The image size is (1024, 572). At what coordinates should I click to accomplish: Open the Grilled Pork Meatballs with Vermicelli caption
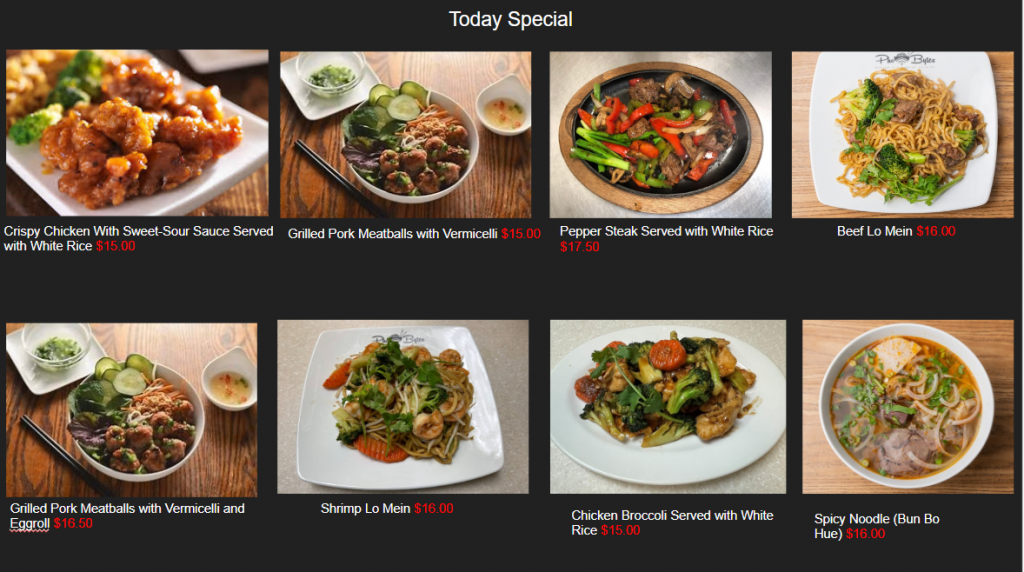point(392,234)
